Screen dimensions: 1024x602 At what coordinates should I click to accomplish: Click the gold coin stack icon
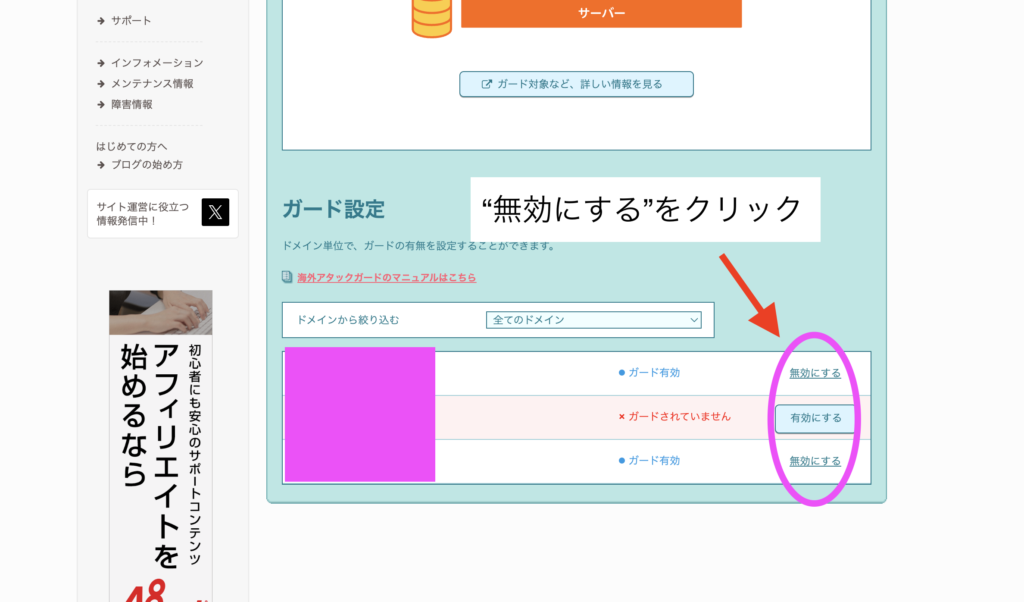(x=432, y=18)
